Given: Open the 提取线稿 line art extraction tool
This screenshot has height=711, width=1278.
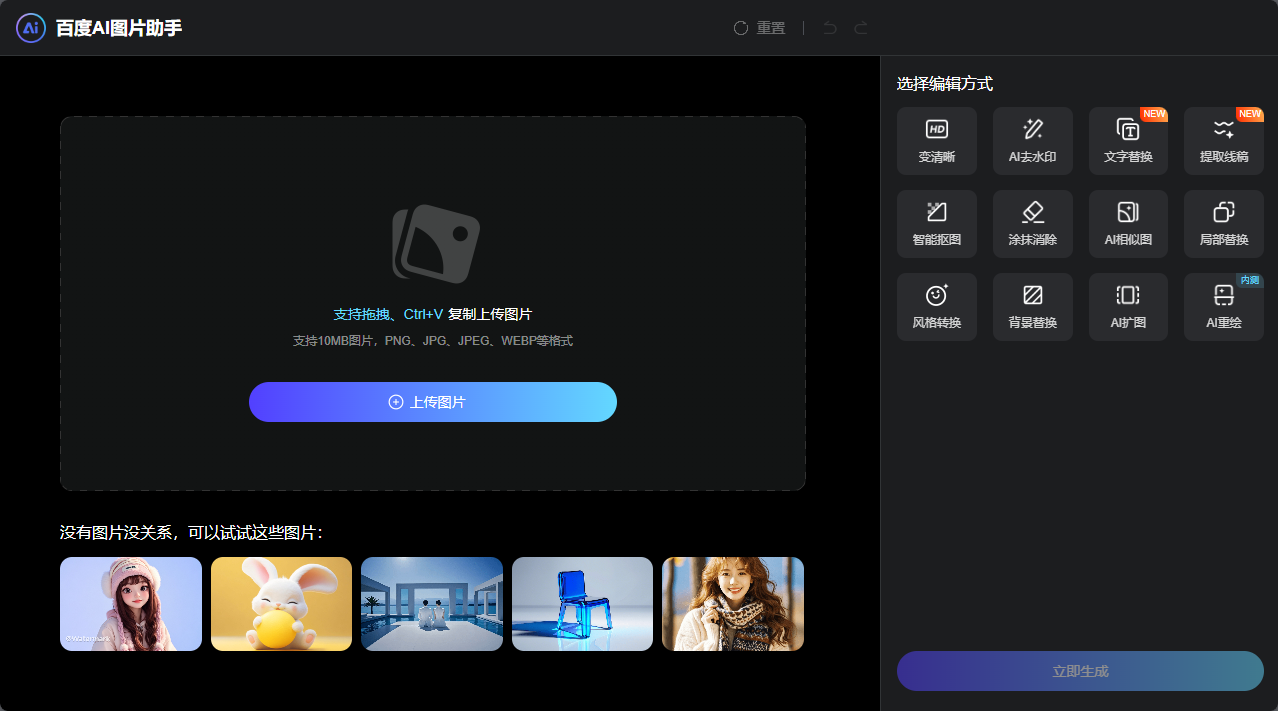Looking at the screenshot, I should [x=1222, y=140].
